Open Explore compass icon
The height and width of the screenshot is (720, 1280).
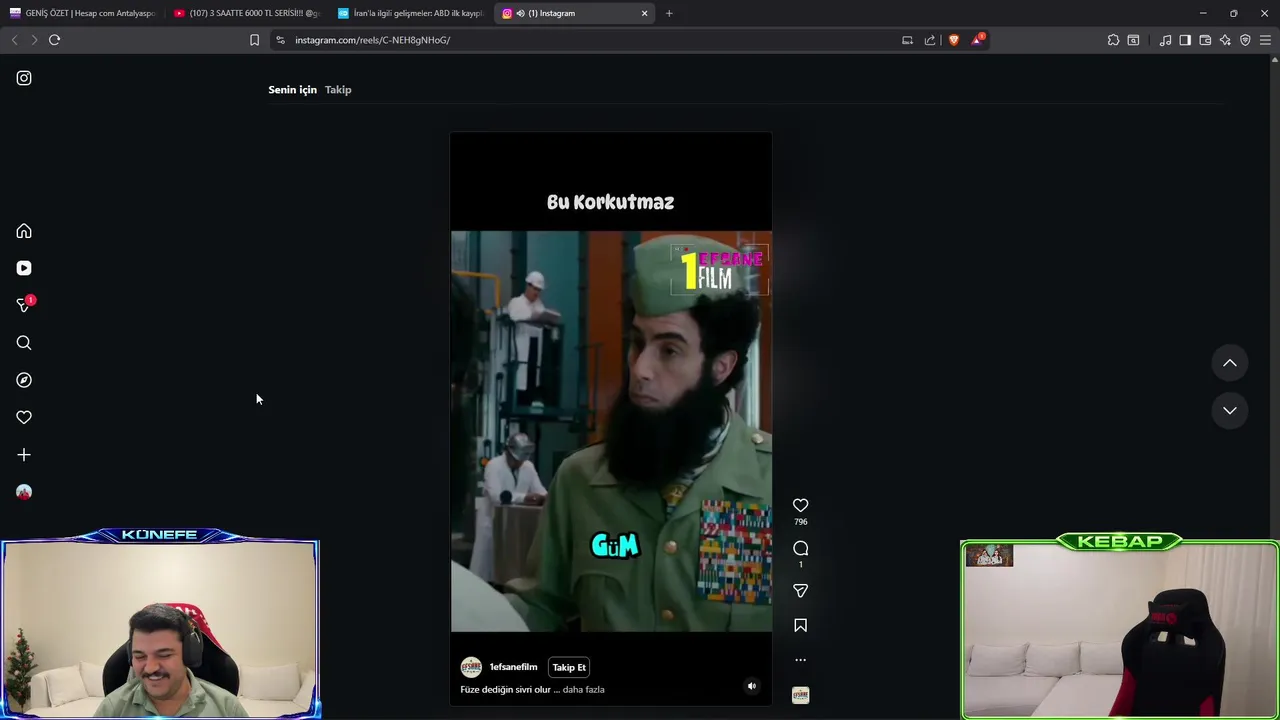[x=24, y=380]
